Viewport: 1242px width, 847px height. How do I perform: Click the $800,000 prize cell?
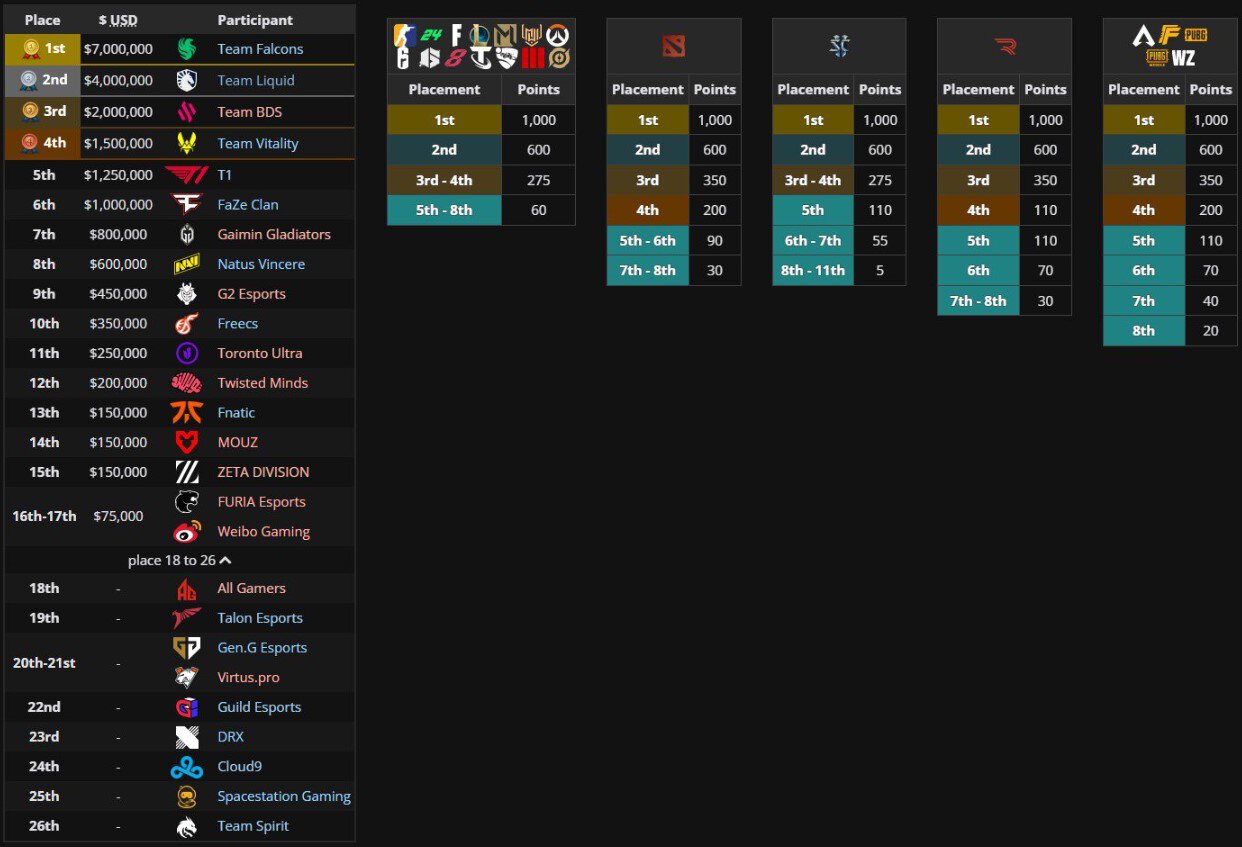pos(118,235)
